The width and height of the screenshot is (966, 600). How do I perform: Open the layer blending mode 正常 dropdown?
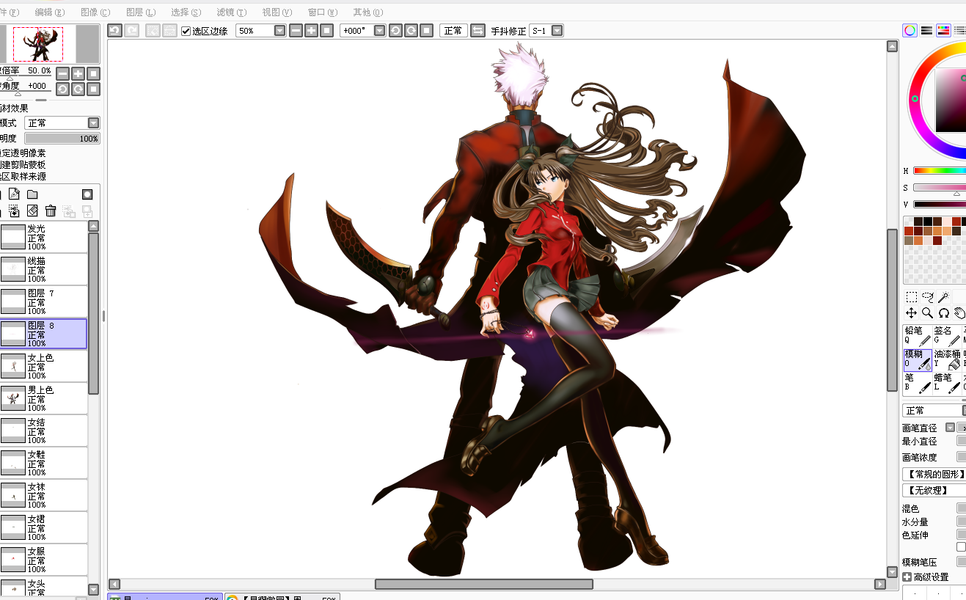coord(62,123)
